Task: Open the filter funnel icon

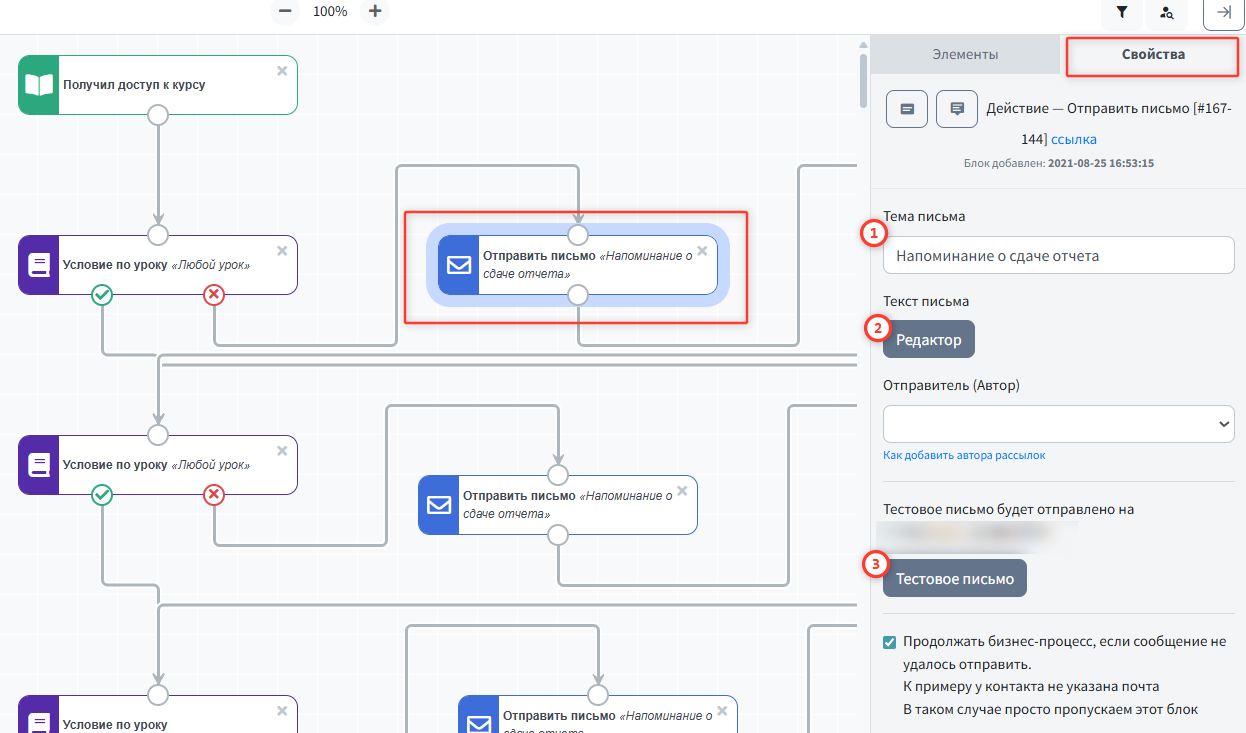Action: point(1122,13)
